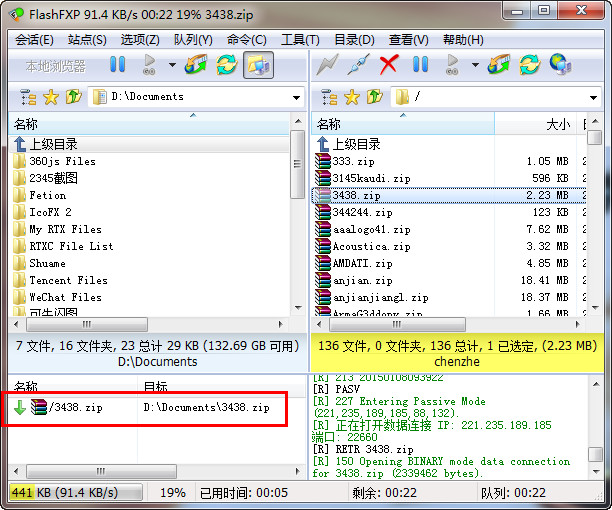Select the Acoustica.zip remote file
Screen dimensions: 612x510
coord(371,246)
